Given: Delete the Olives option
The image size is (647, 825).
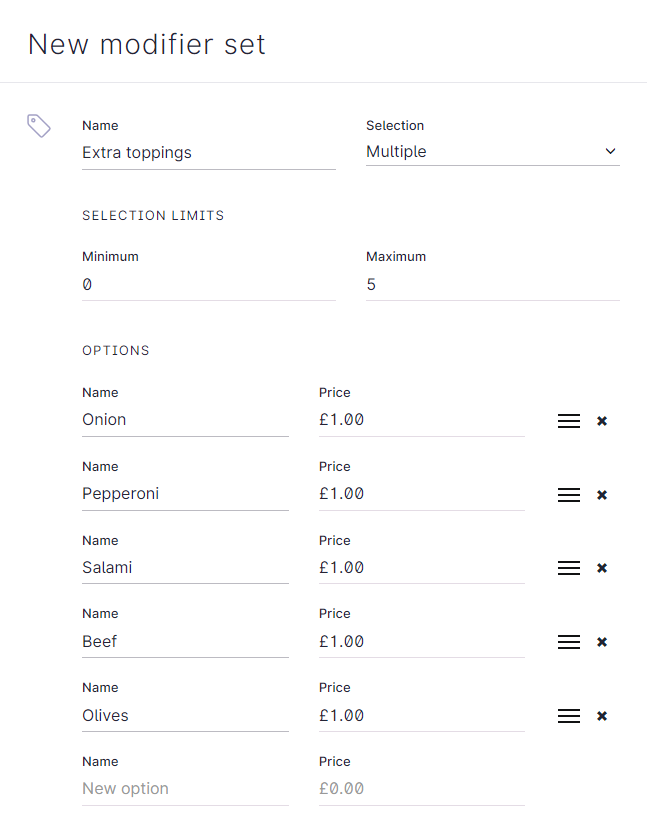Looking at the screenshot, I should point(602,716).
